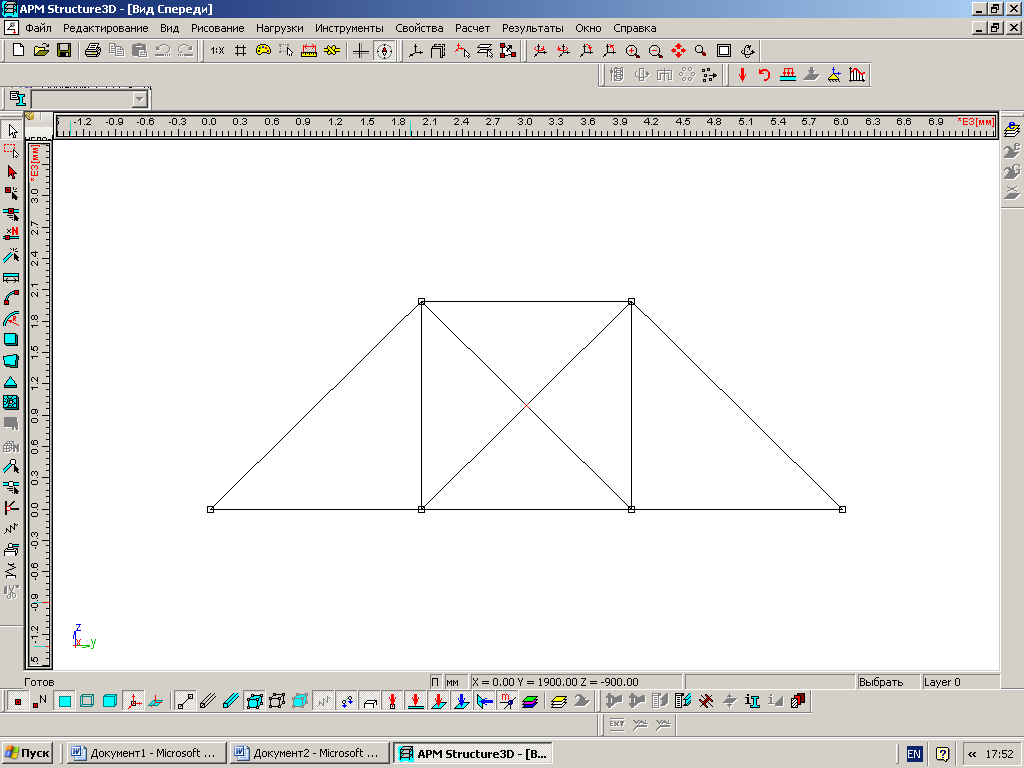Click the 'Layer 0' status bar entry

click(x=960, y=682)
